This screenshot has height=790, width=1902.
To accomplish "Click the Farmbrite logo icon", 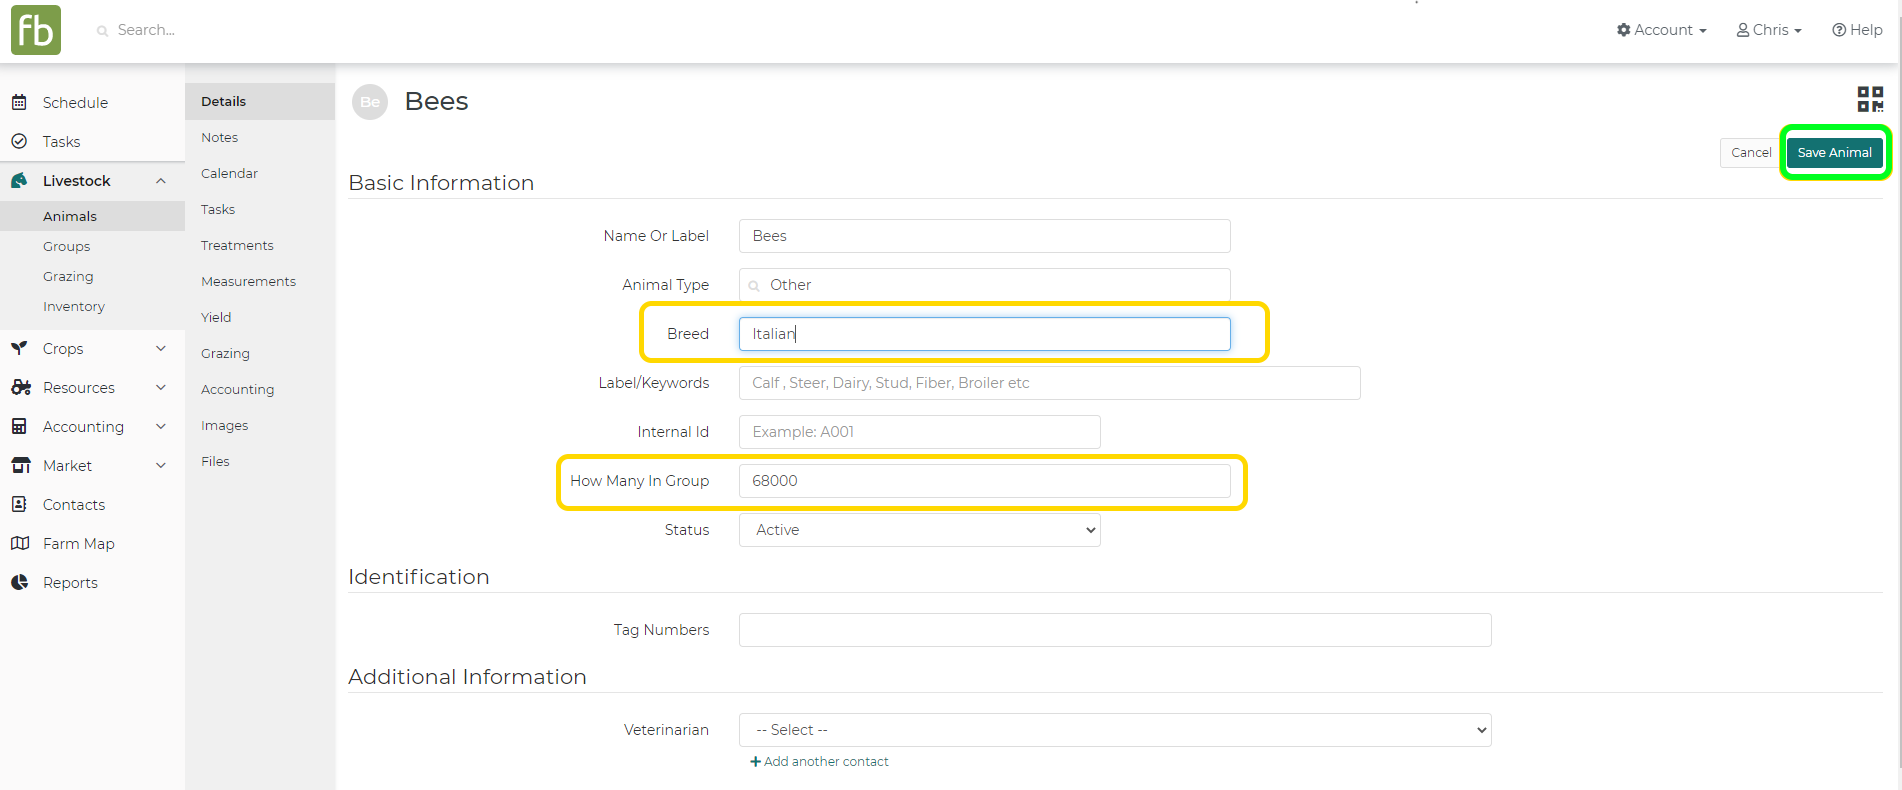I will point(36,30).
